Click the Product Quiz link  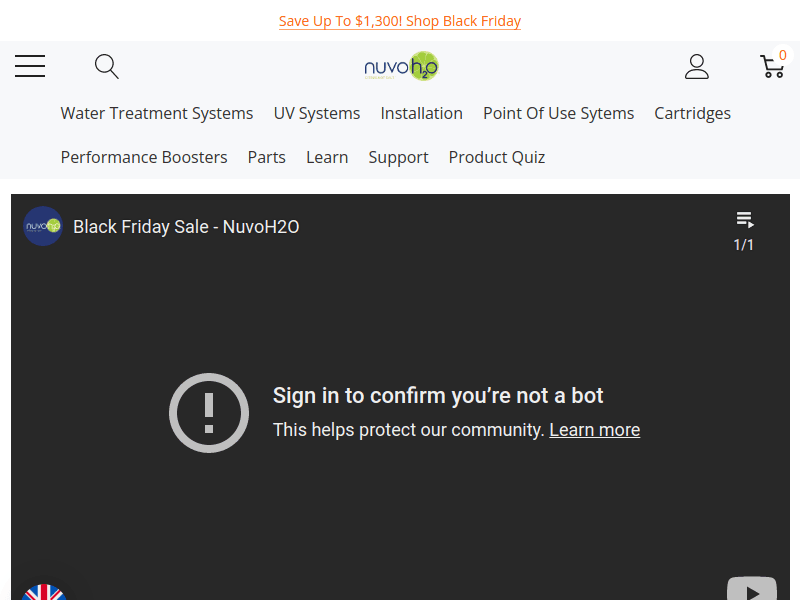pyautogui.click(x=497, y=157)
